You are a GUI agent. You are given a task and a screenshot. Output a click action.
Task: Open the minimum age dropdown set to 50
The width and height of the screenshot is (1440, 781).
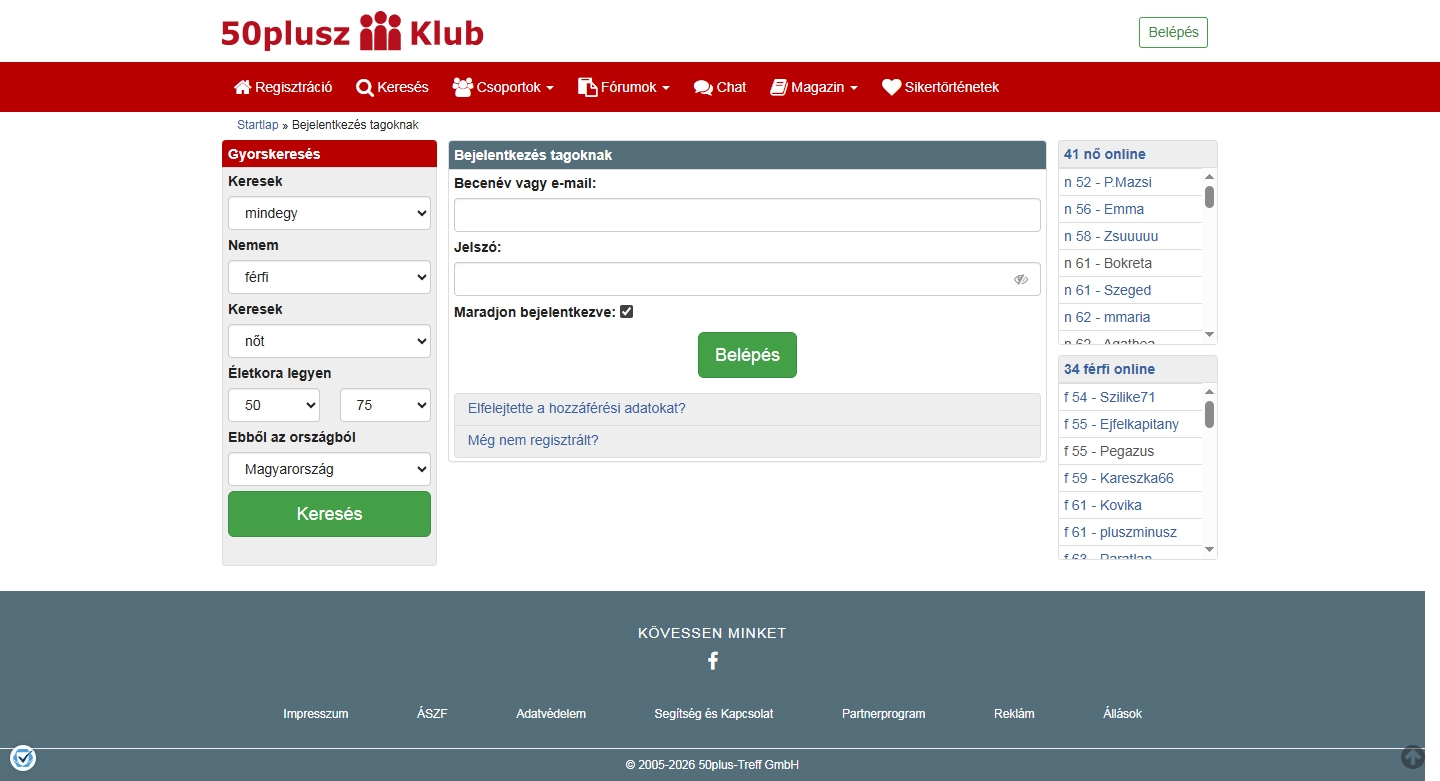pyautogui.click(x=273, y=405)
